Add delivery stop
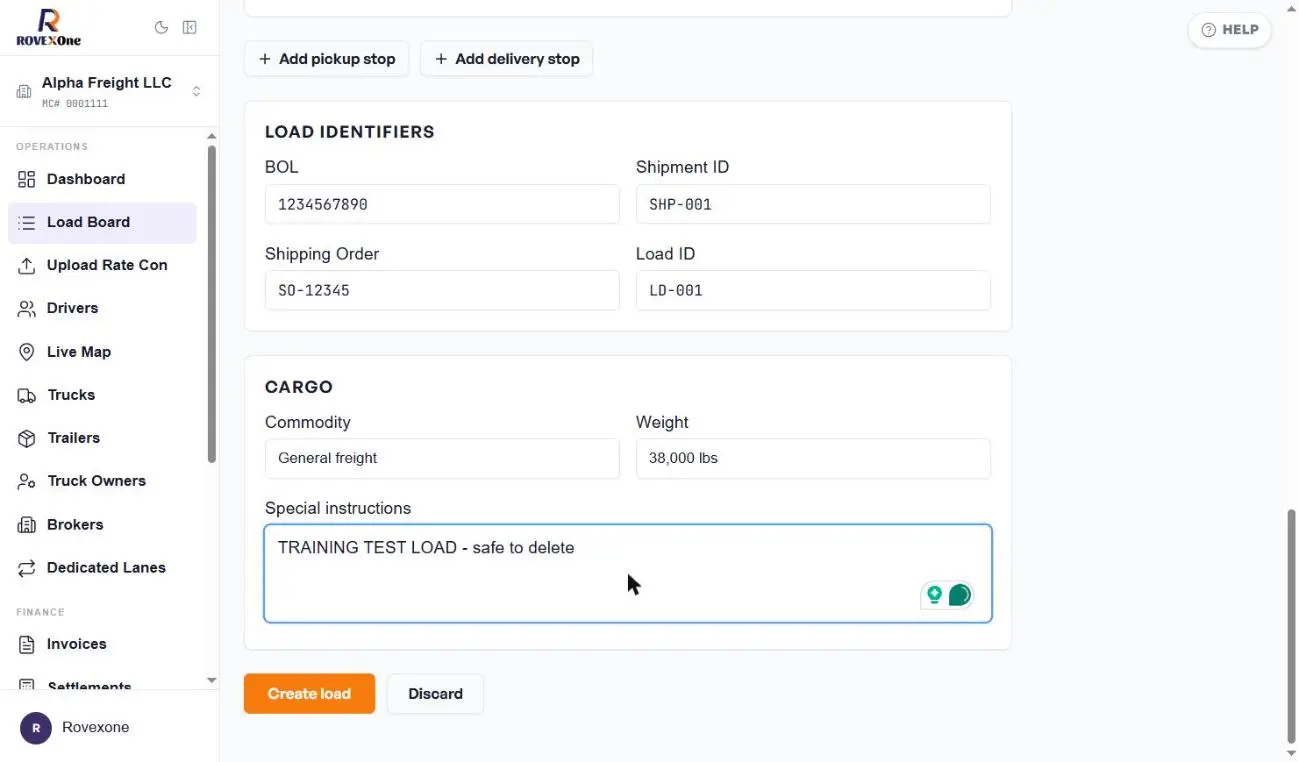This screenshot has width=1299, height=762. pyautogui.click(x=507, y=59)
